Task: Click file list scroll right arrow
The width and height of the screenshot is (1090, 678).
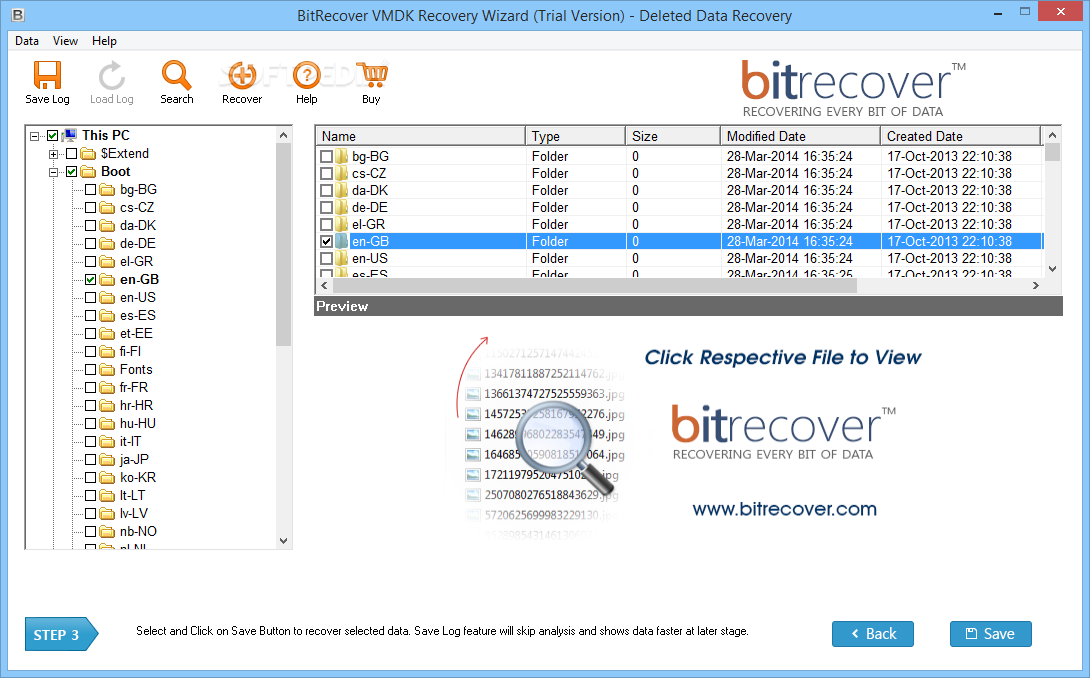Action: [1035, 286]
